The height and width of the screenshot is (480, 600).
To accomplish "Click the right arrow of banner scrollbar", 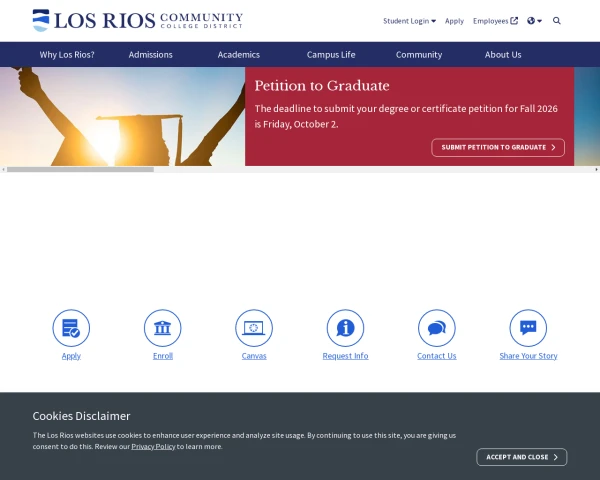I will click(597, 169).
